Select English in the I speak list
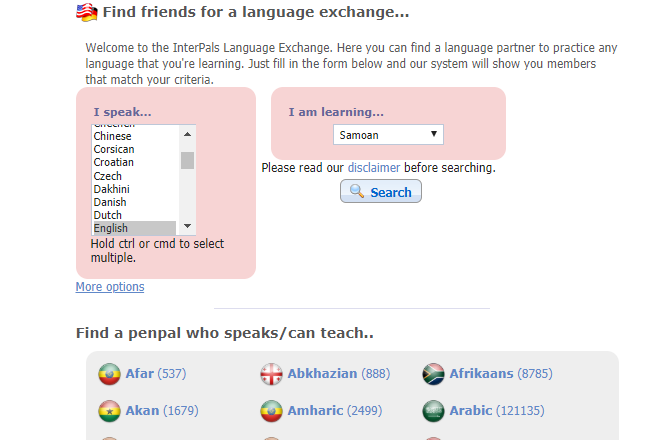The width and height of the screenshot is (658, 440). click(111, 228)
